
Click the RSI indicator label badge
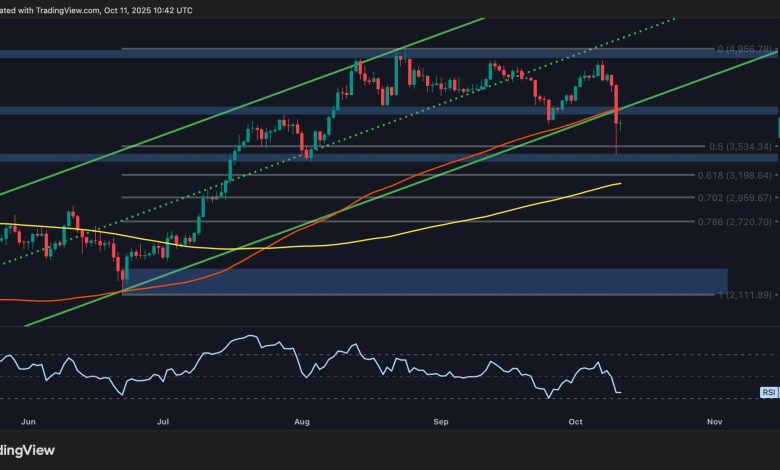766,393
